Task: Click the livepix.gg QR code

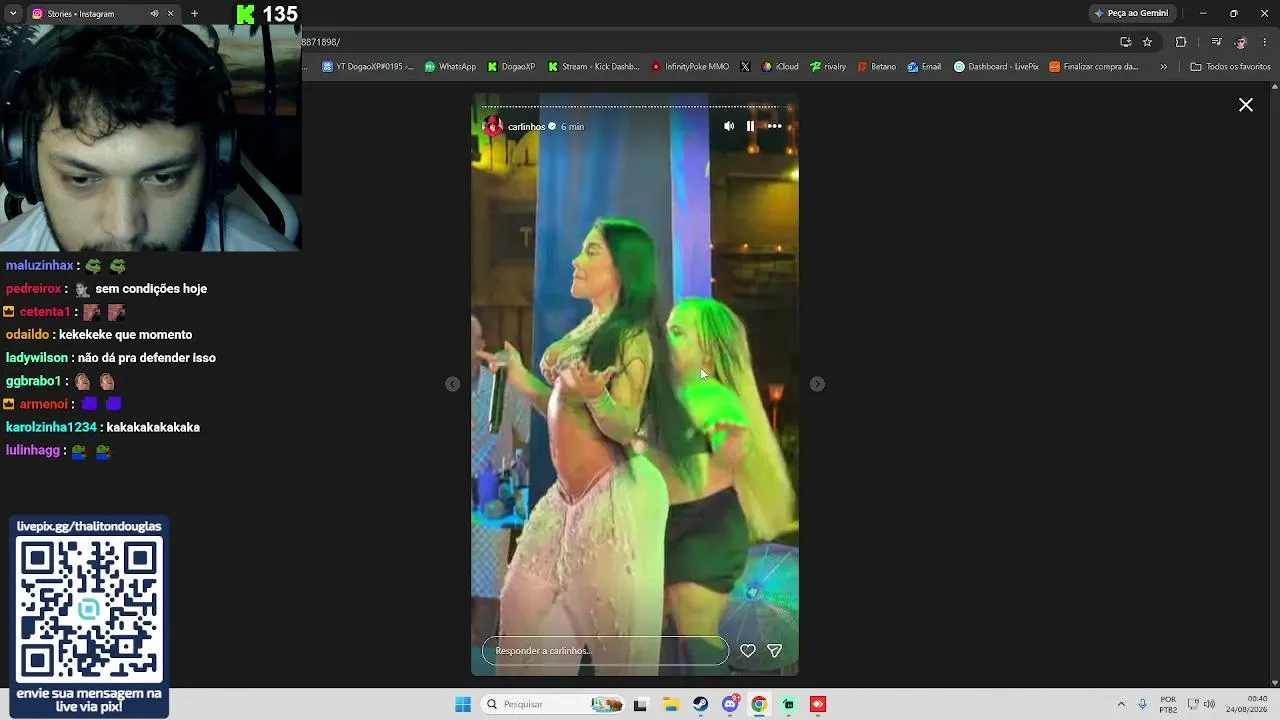Action: coord(89,608)
